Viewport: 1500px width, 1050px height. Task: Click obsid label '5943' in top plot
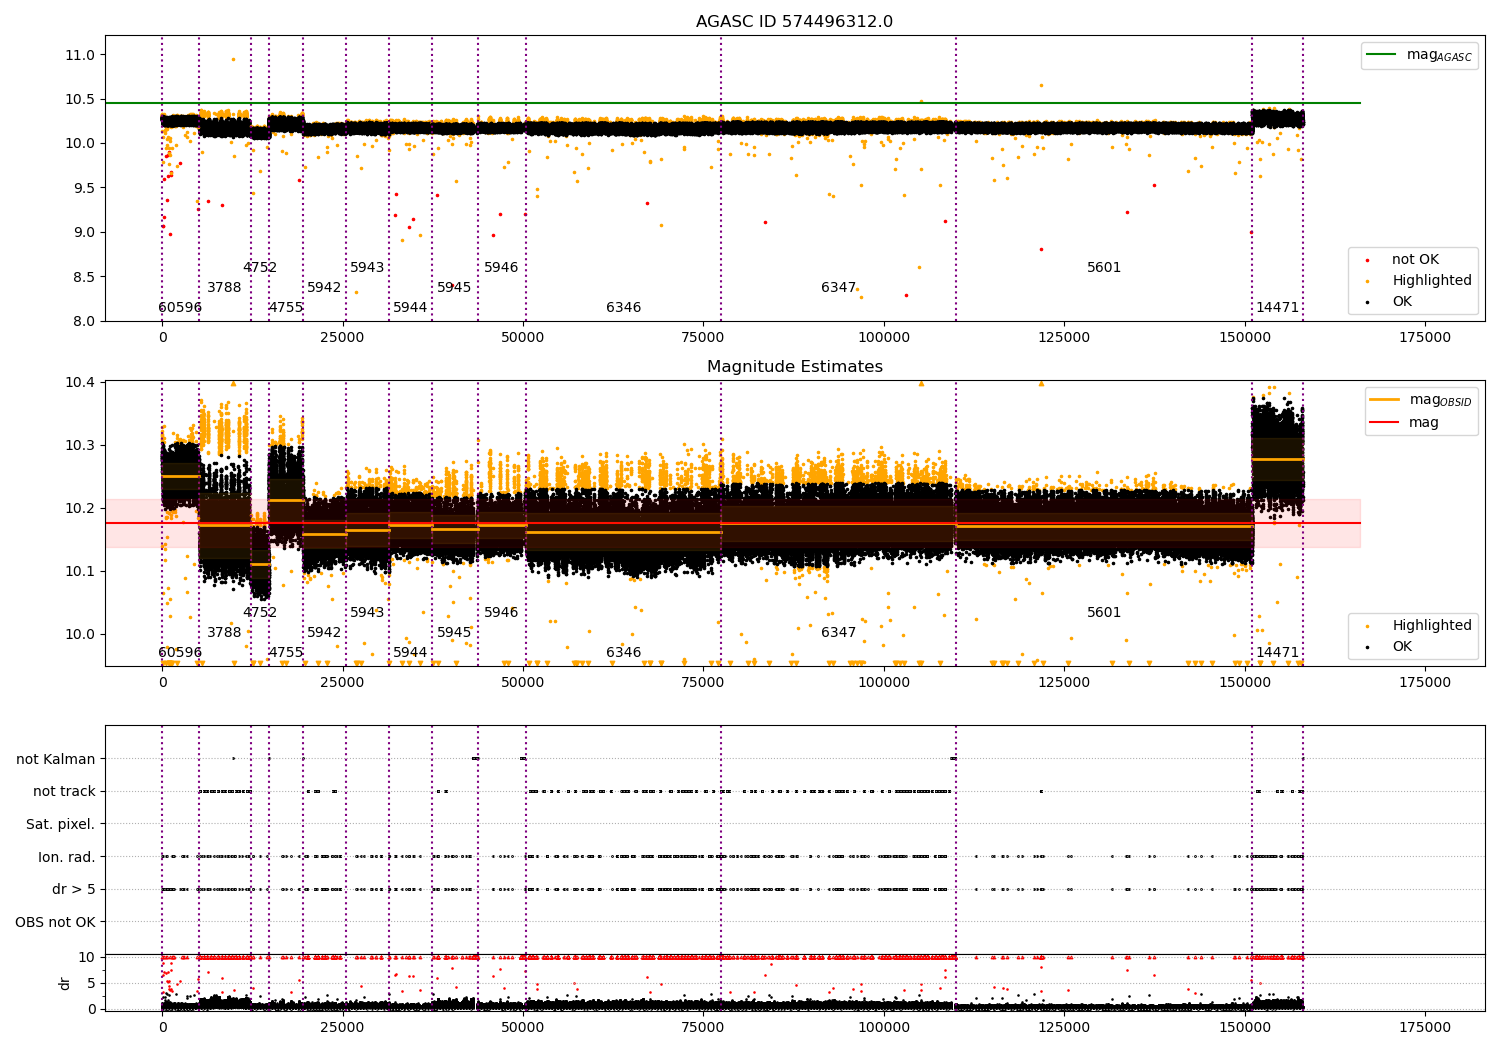tap(367, 267)
